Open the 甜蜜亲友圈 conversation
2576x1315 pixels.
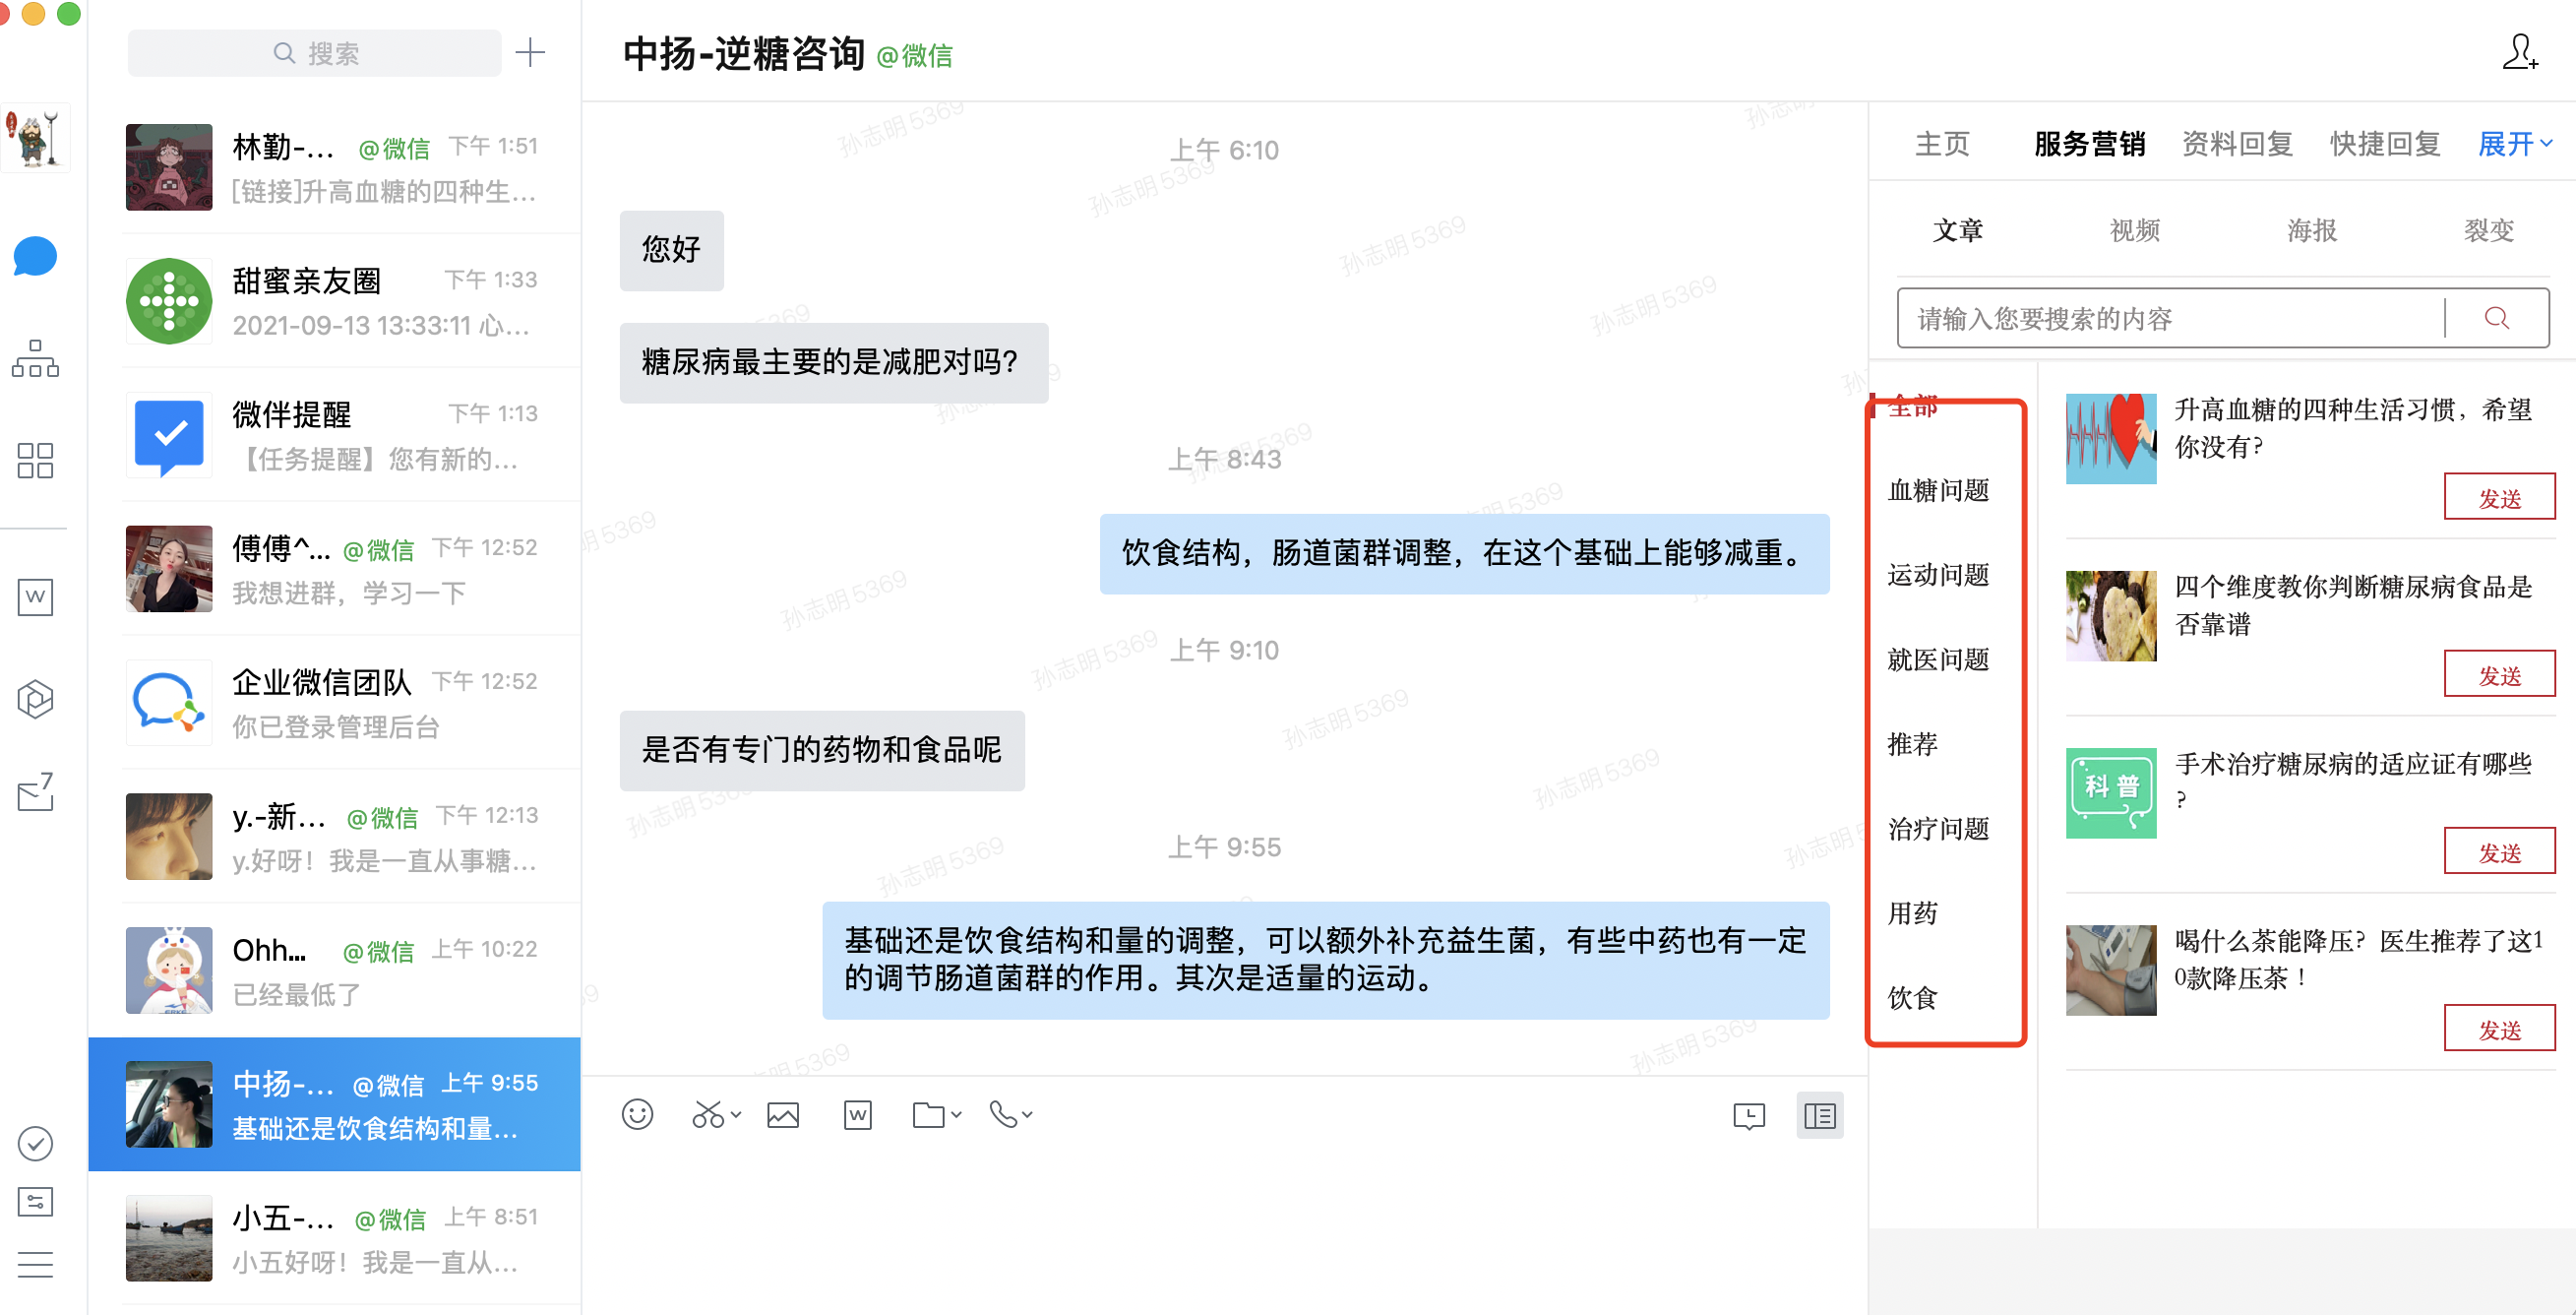pos(334,301)
